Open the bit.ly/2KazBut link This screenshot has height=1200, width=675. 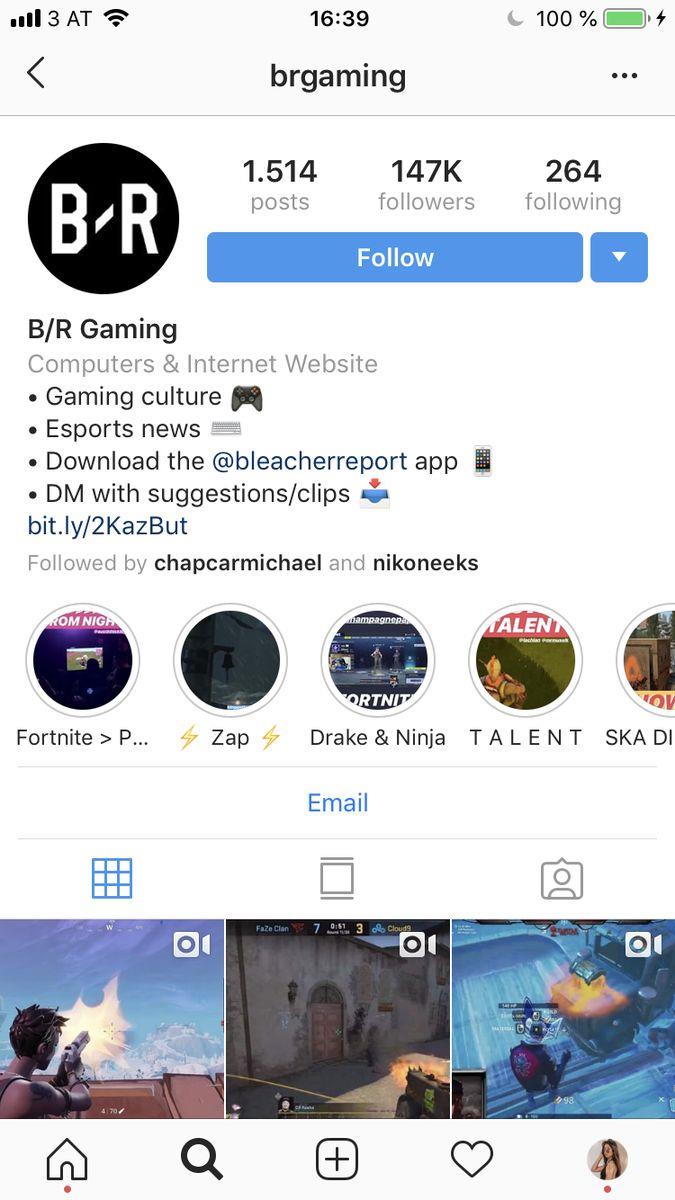[x=108, y=525]
